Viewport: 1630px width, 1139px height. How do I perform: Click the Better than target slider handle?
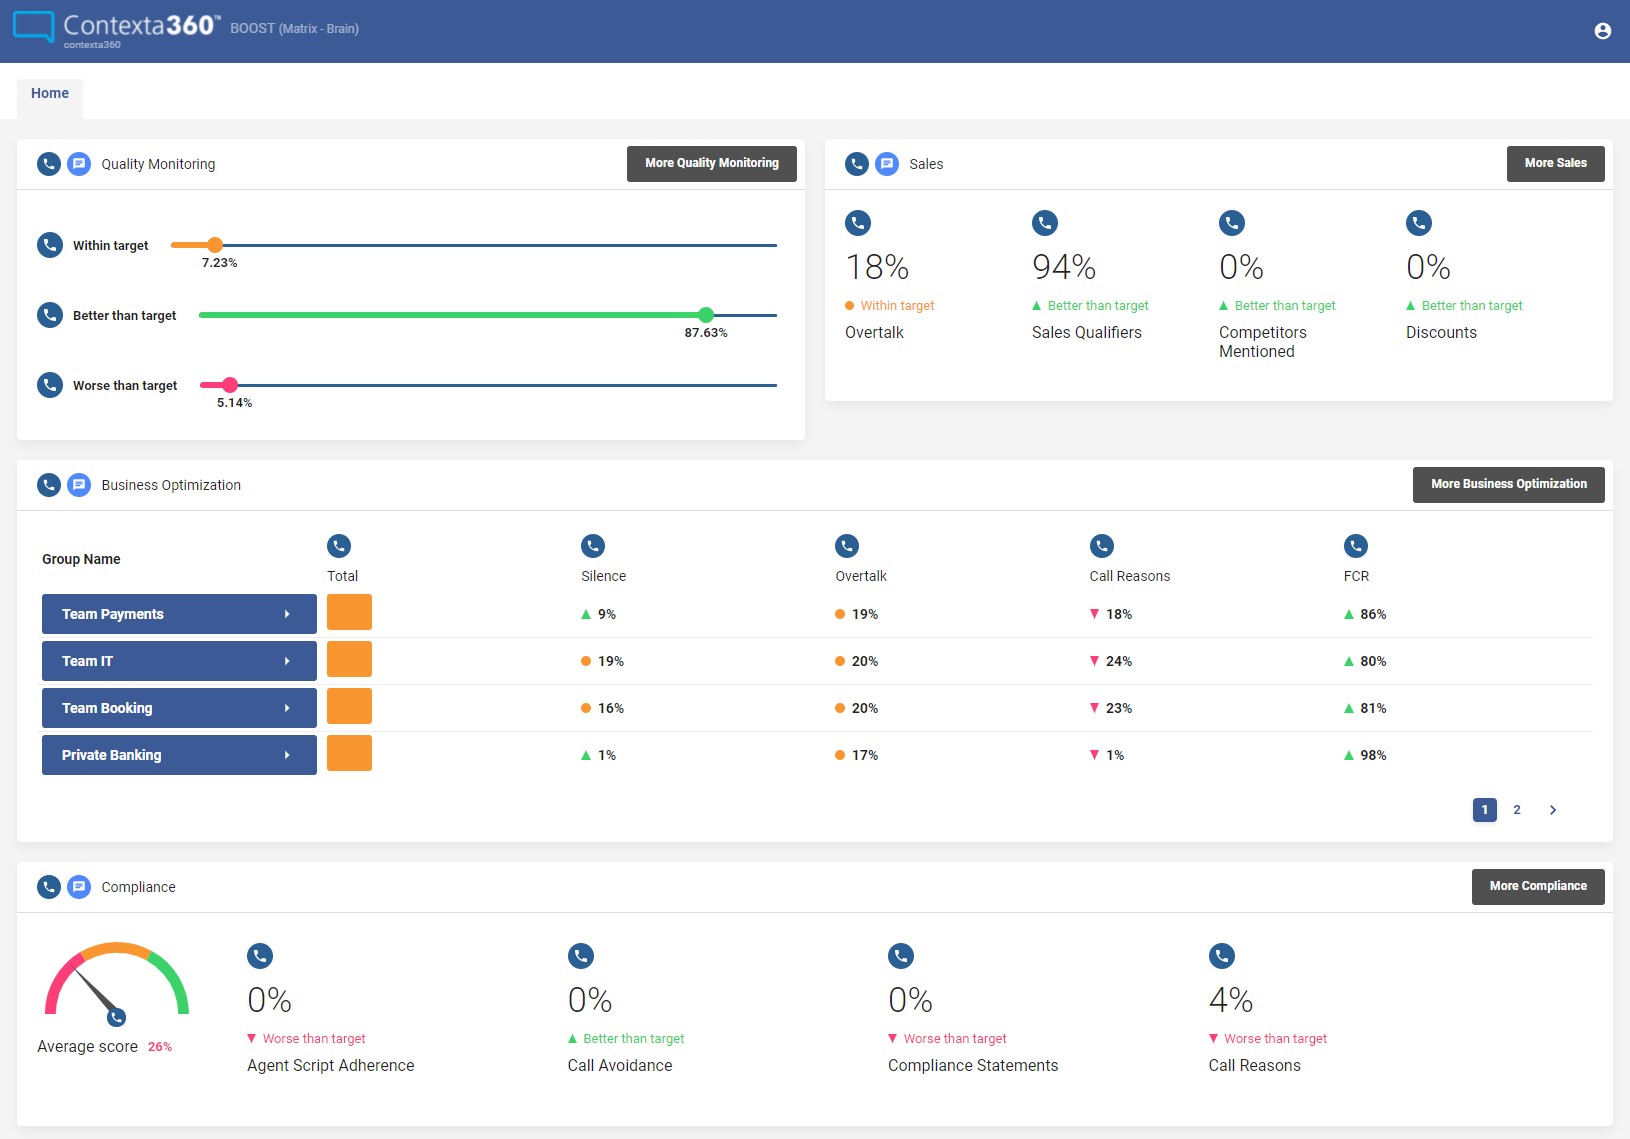(706, 315)
